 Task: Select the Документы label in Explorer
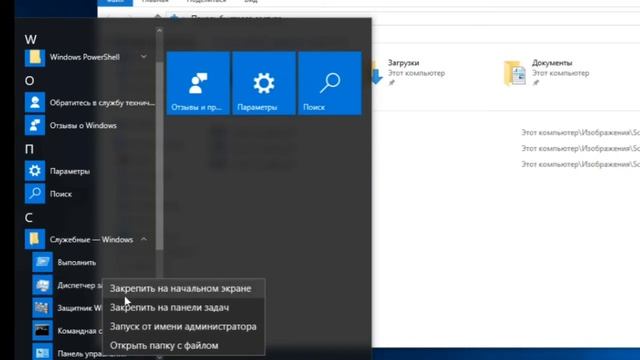point(552,63)
